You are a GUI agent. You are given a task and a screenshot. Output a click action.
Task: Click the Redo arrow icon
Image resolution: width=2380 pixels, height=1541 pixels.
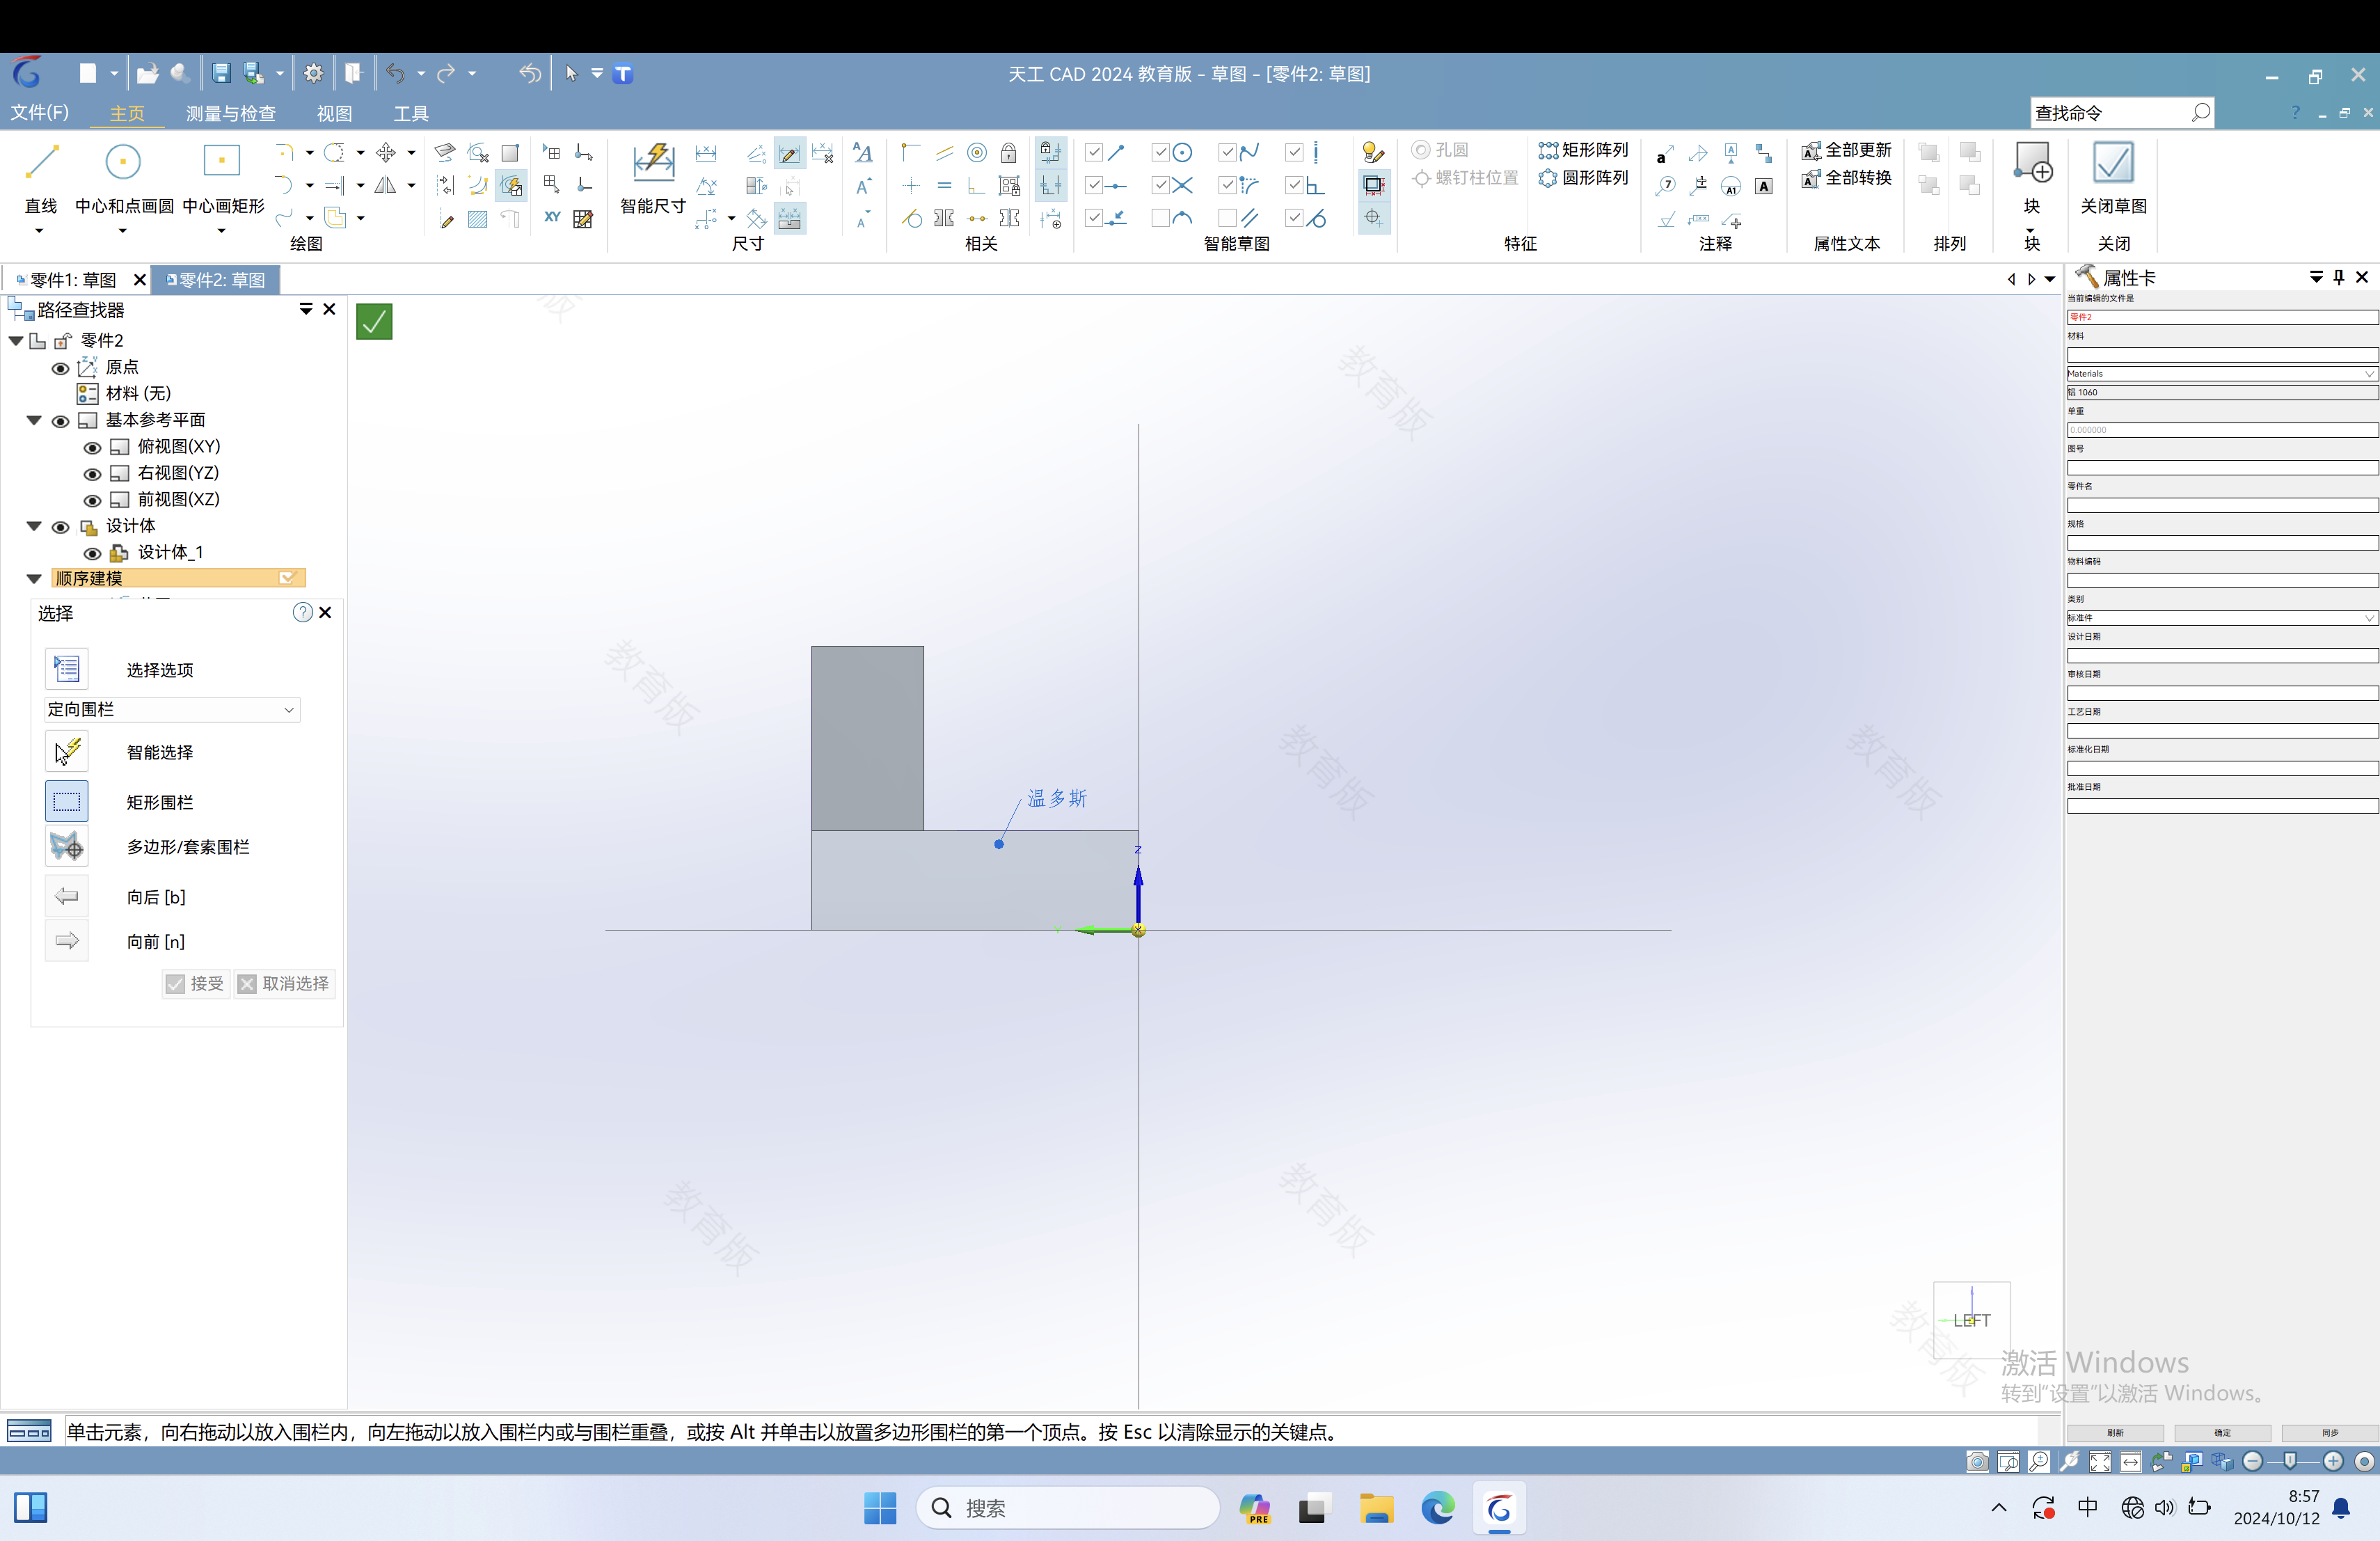pyautogui.click(x=446, y=74)
